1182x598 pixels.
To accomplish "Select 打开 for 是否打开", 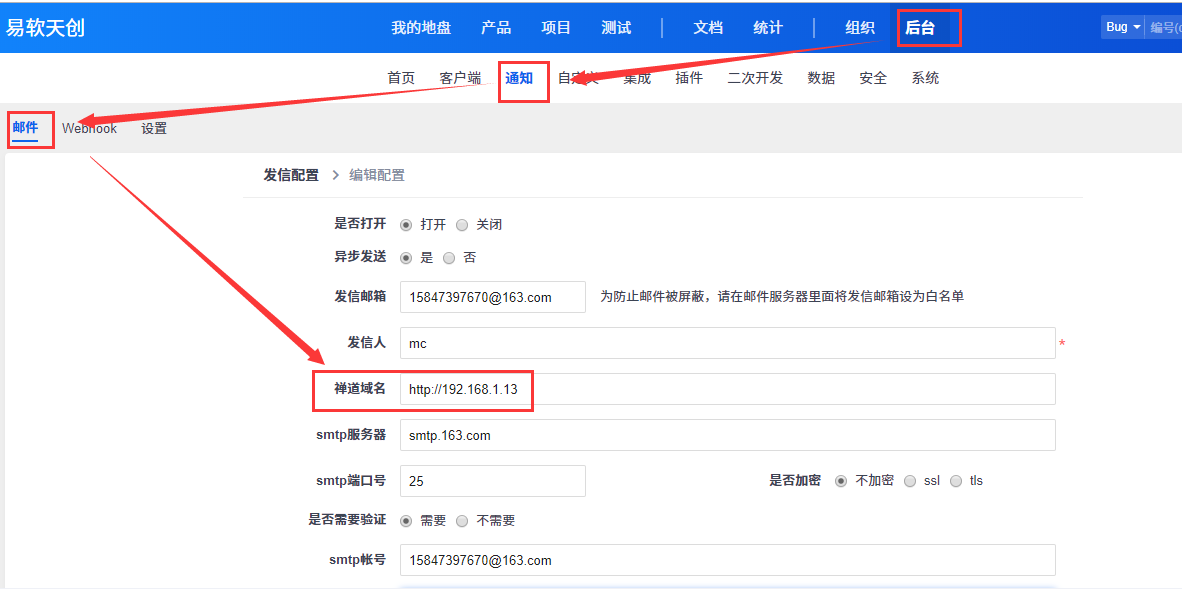I will point(406,225).
